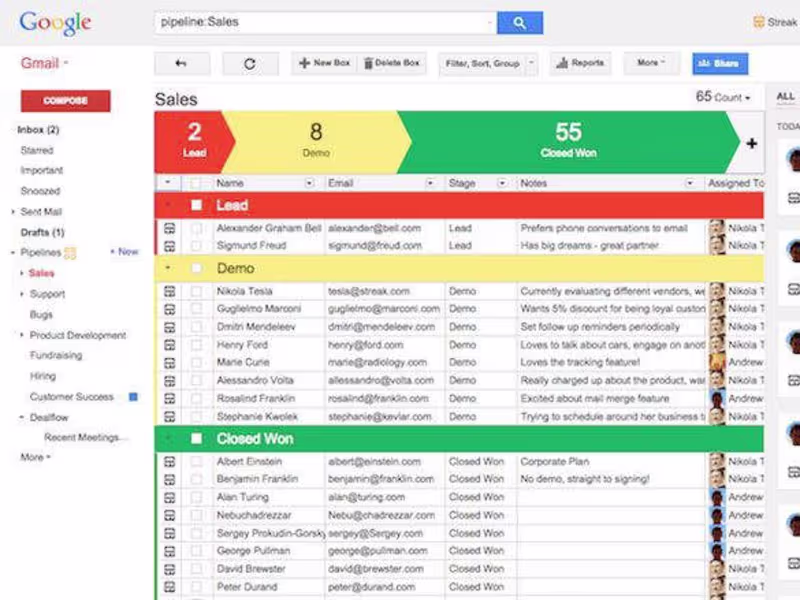Select checkbox for Nikola Tesla row
800x600 pixels.
[196, 291]
